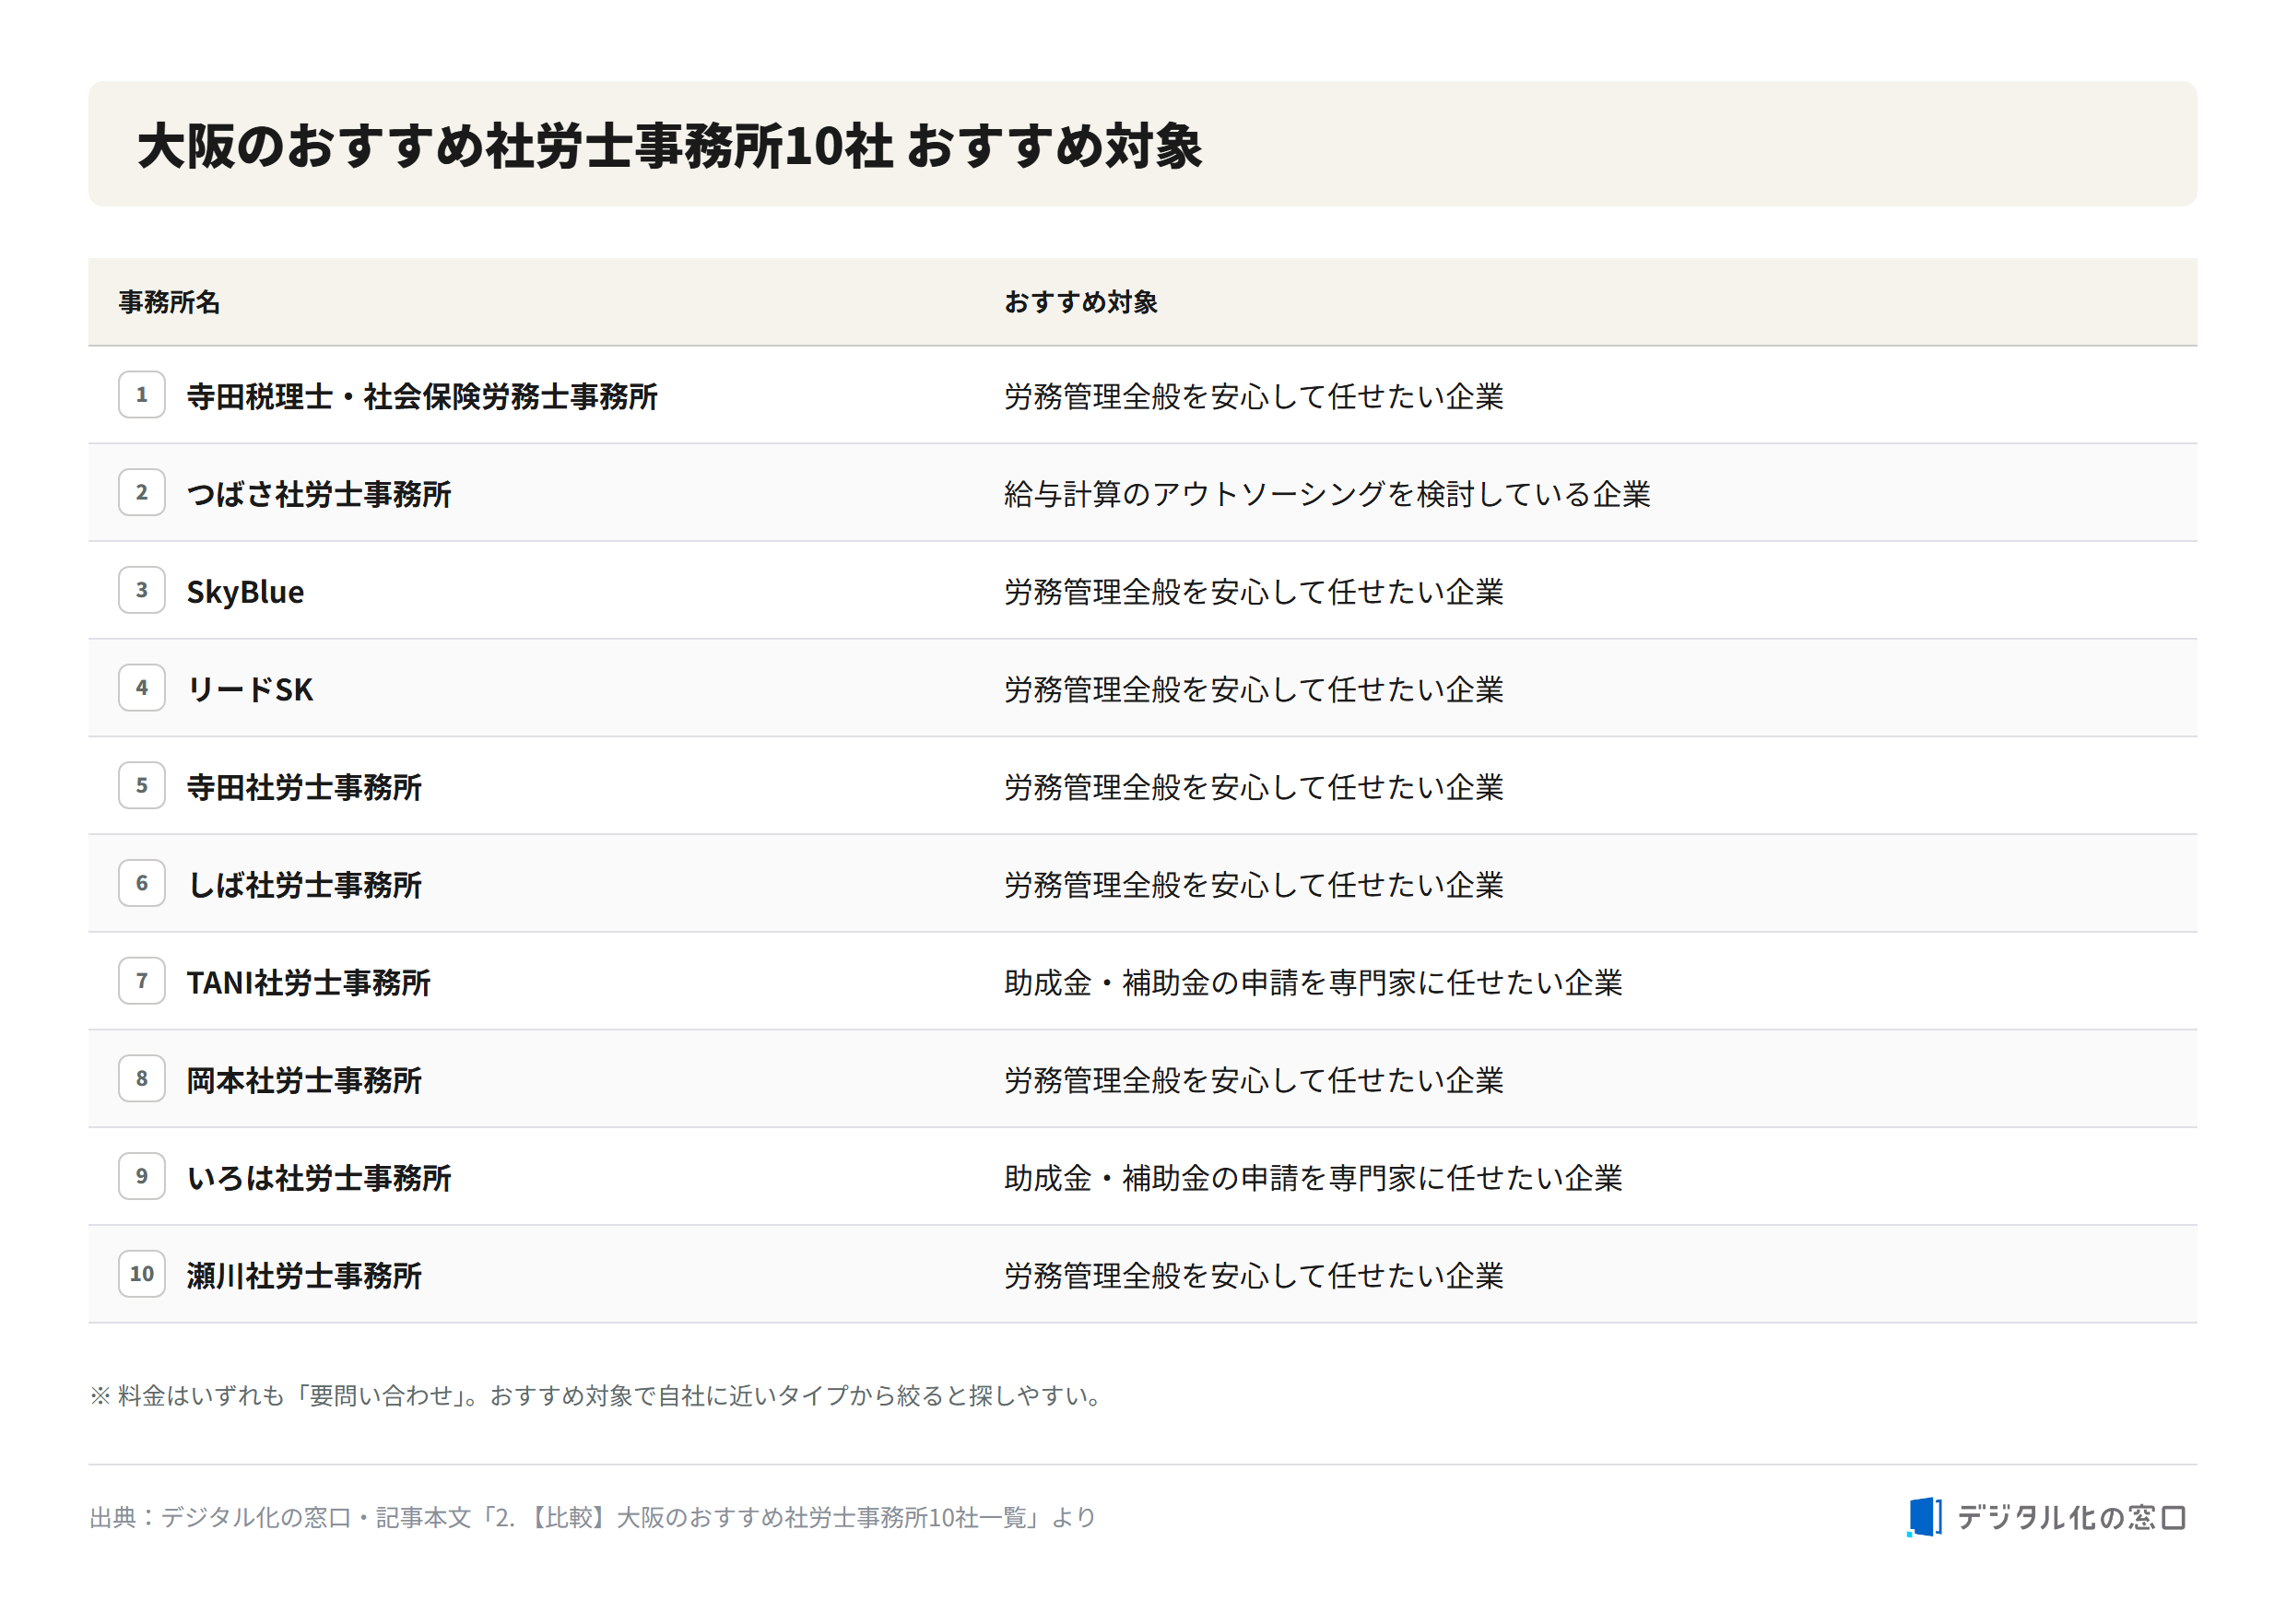Click 給与計算のアウトソーシングを検討している企業 cell
This screenshot has height=1624, width=2286.
coord(1327,494)
